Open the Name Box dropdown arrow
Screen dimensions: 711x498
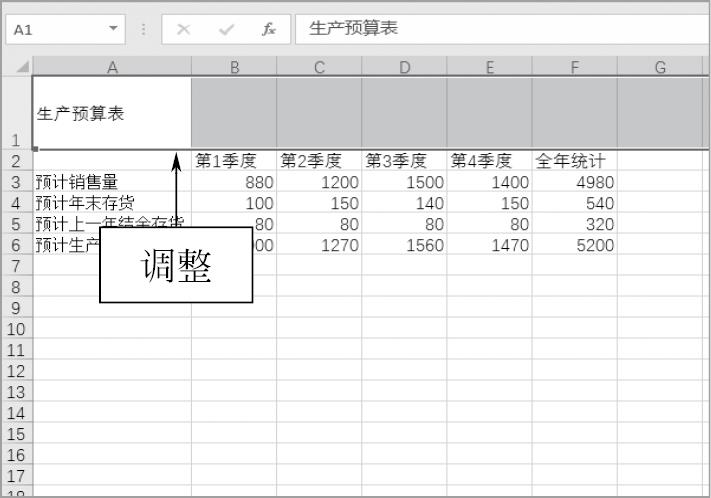[113, 29]
